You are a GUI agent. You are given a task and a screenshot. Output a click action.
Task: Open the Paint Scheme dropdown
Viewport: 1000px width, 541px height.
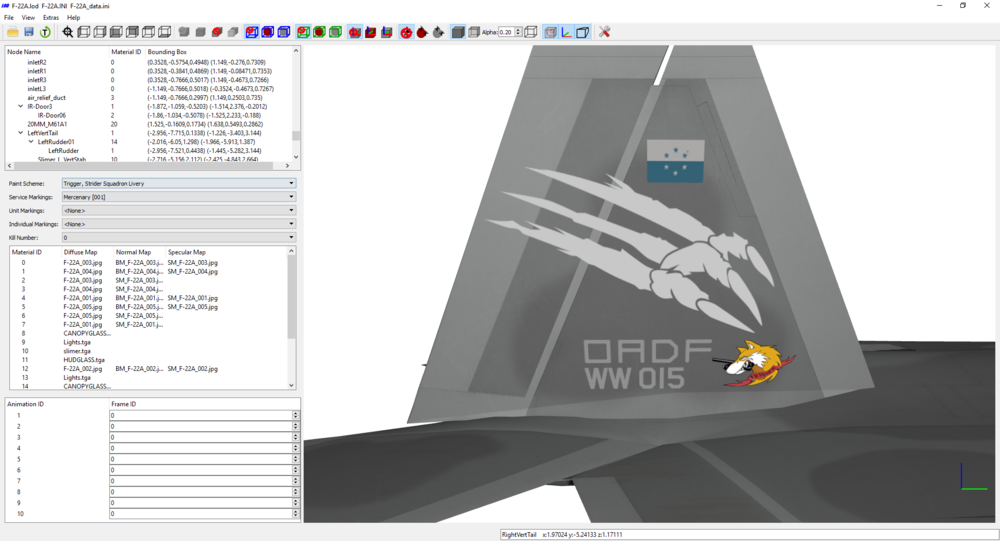coord(179,183)
